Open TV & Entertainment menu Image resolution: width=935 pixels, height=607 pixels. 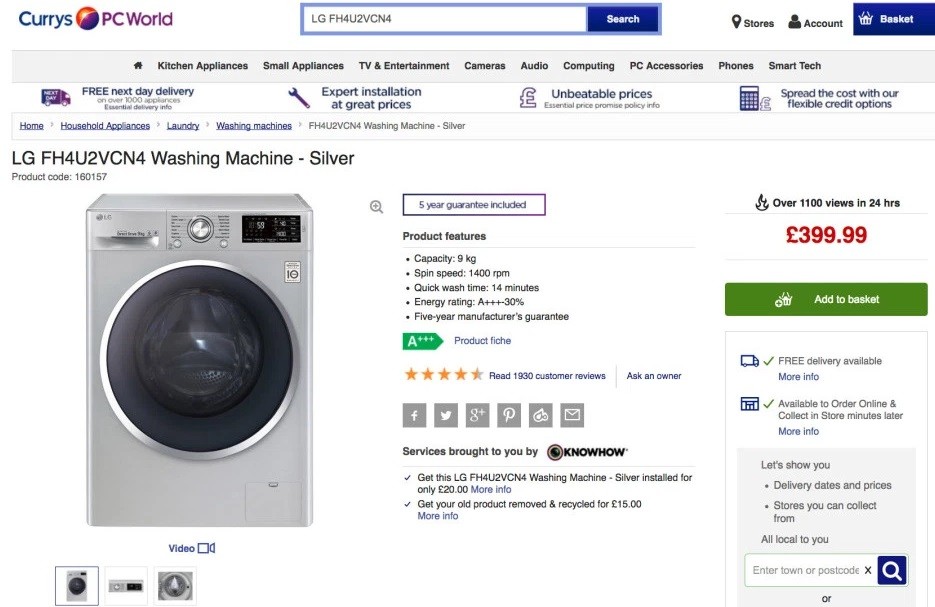pyautogui.click(x=404, y=66)
